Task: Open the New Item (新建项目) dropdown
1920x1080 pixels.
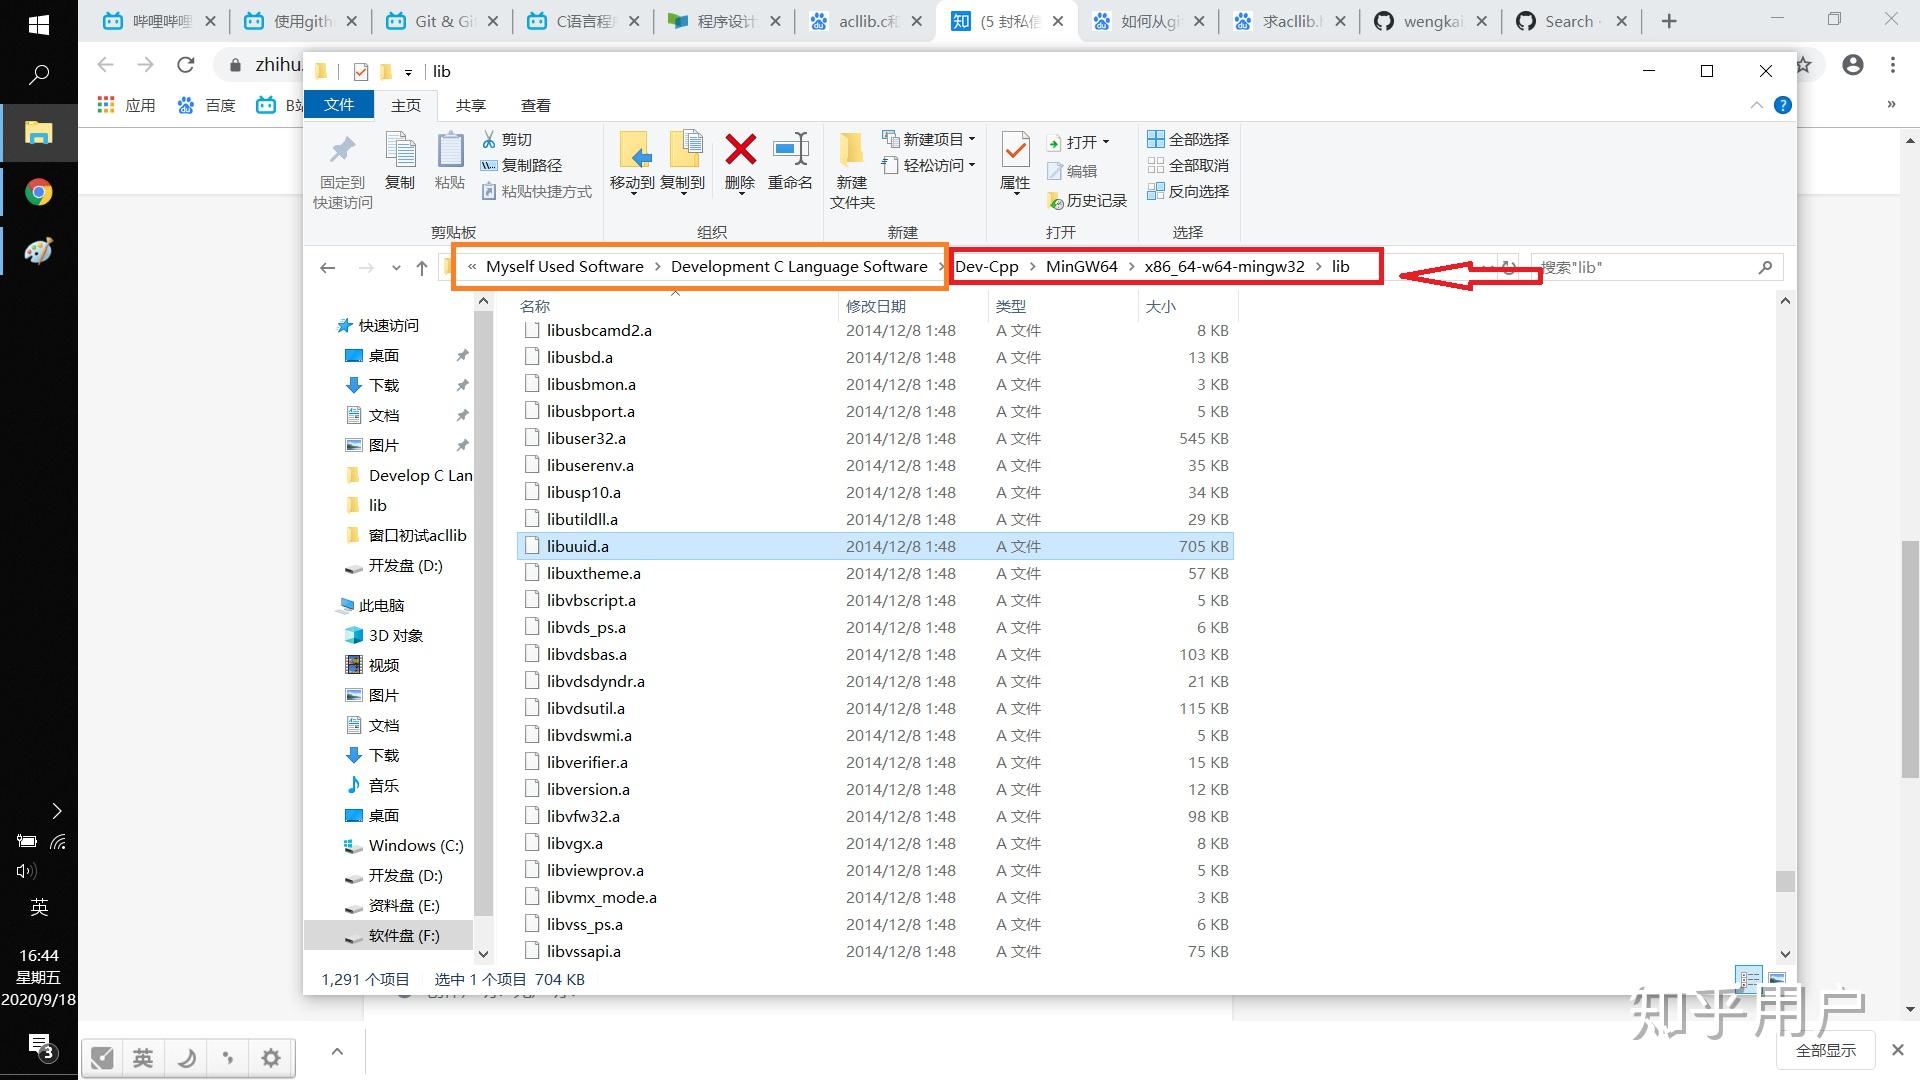Action: [930, 139]
